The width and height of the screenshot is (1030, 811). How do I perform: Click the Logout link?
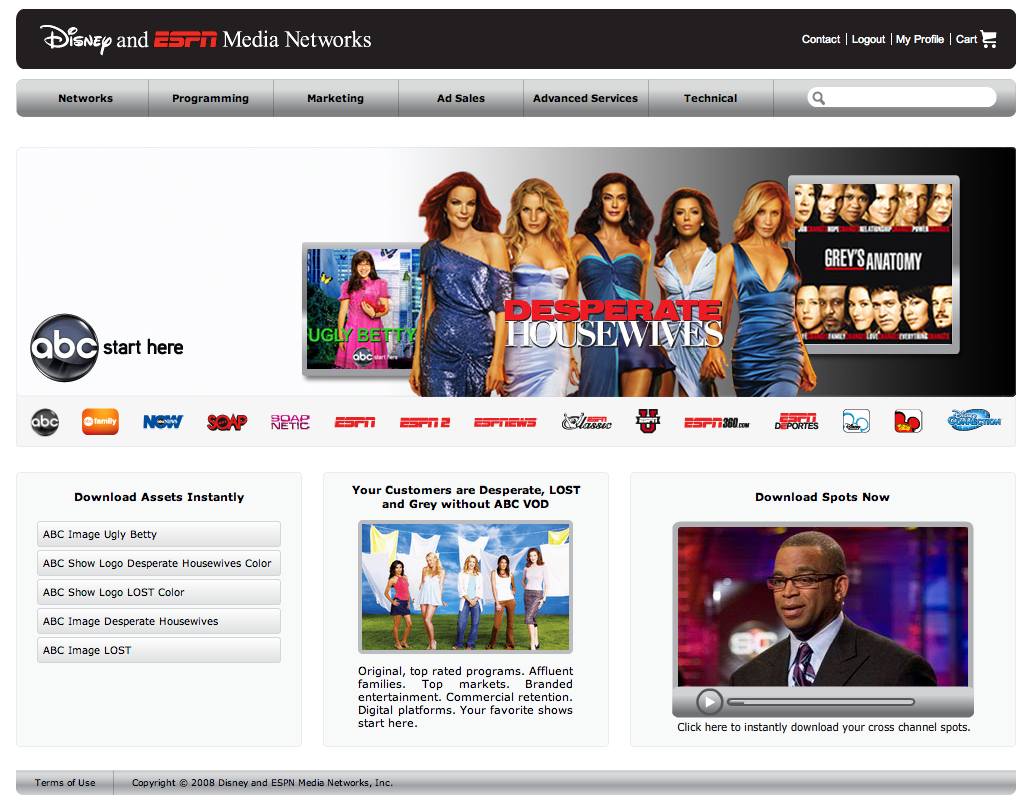[867, 39]
